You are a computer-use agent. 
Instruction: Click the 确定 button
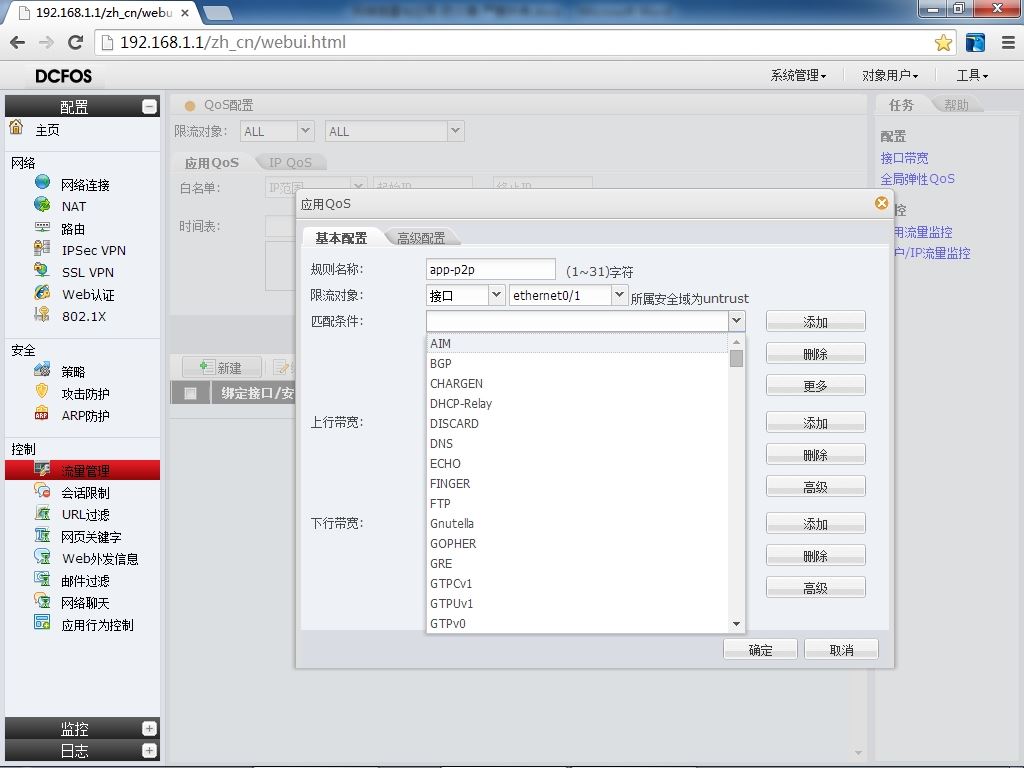pos(760,650)
